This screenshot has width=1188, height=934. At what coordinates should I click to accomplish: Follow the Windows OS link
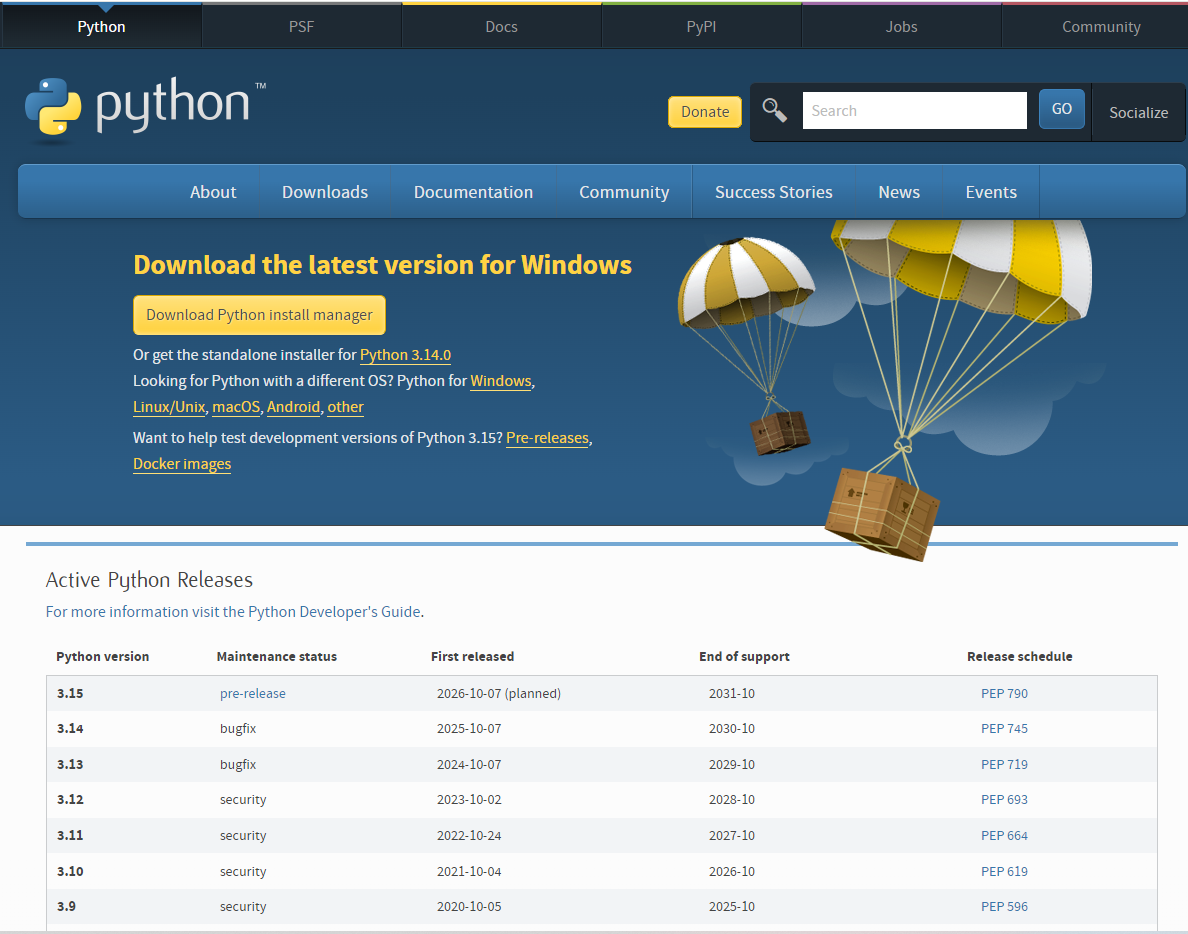click(500, 380)
